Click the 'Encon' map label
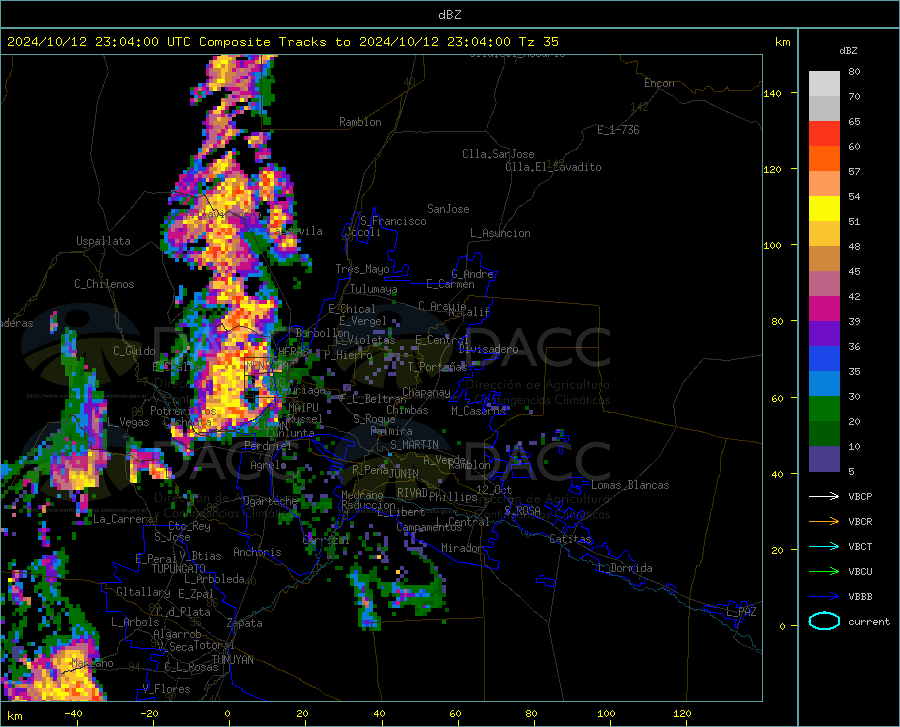 659,83
